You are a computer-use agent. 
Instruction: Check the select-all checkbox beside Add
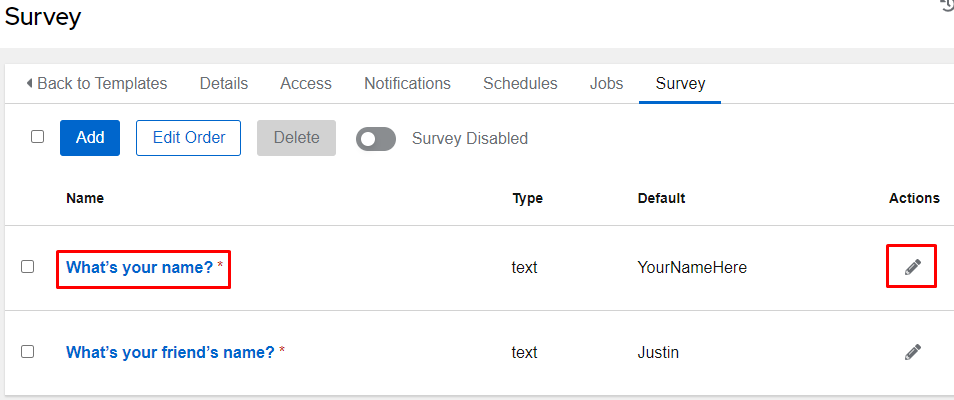(x=38, y=137)
